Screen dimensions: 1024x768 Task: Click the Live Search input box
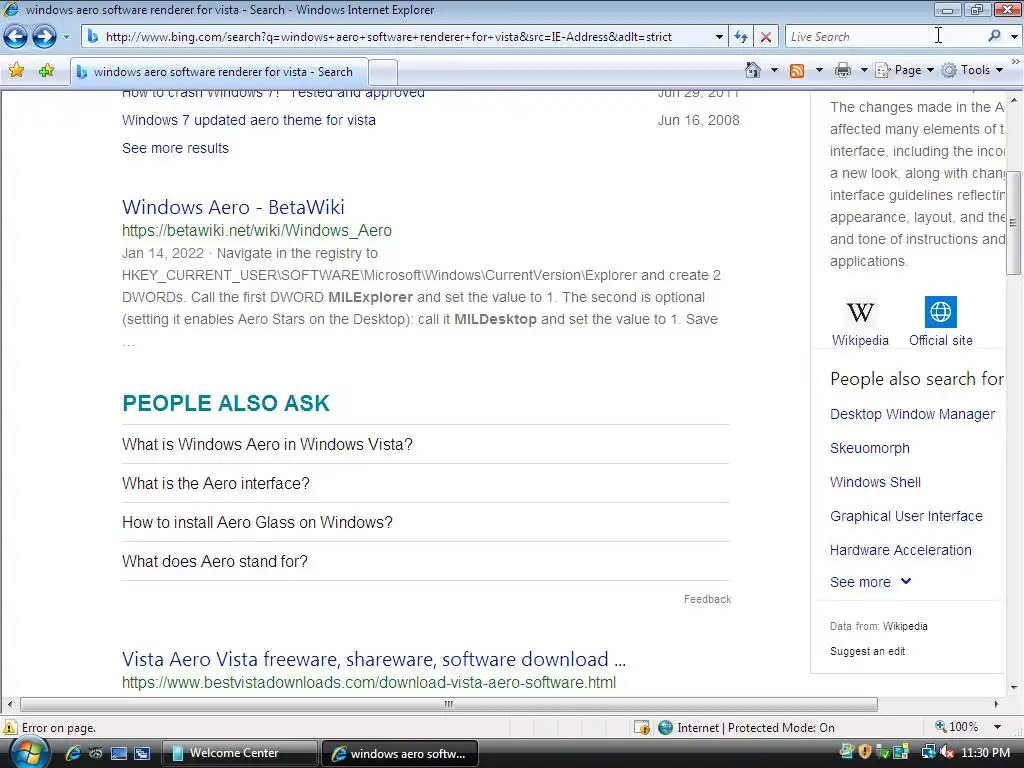[884, 37]
